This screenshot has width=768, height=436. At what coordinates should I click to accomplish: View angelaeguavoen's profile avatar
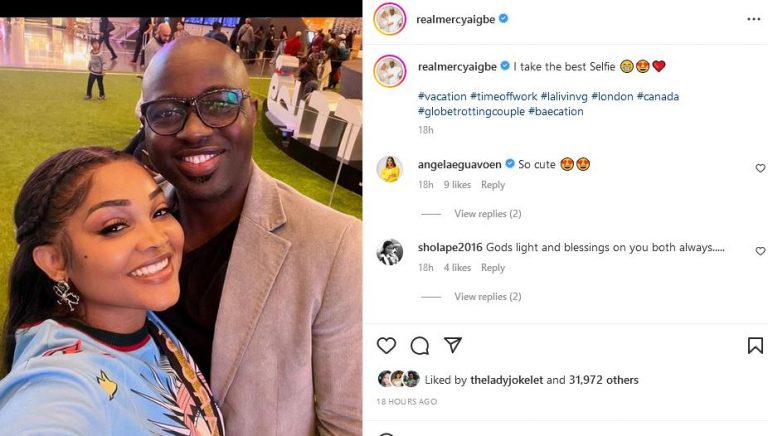pos(389,169)
